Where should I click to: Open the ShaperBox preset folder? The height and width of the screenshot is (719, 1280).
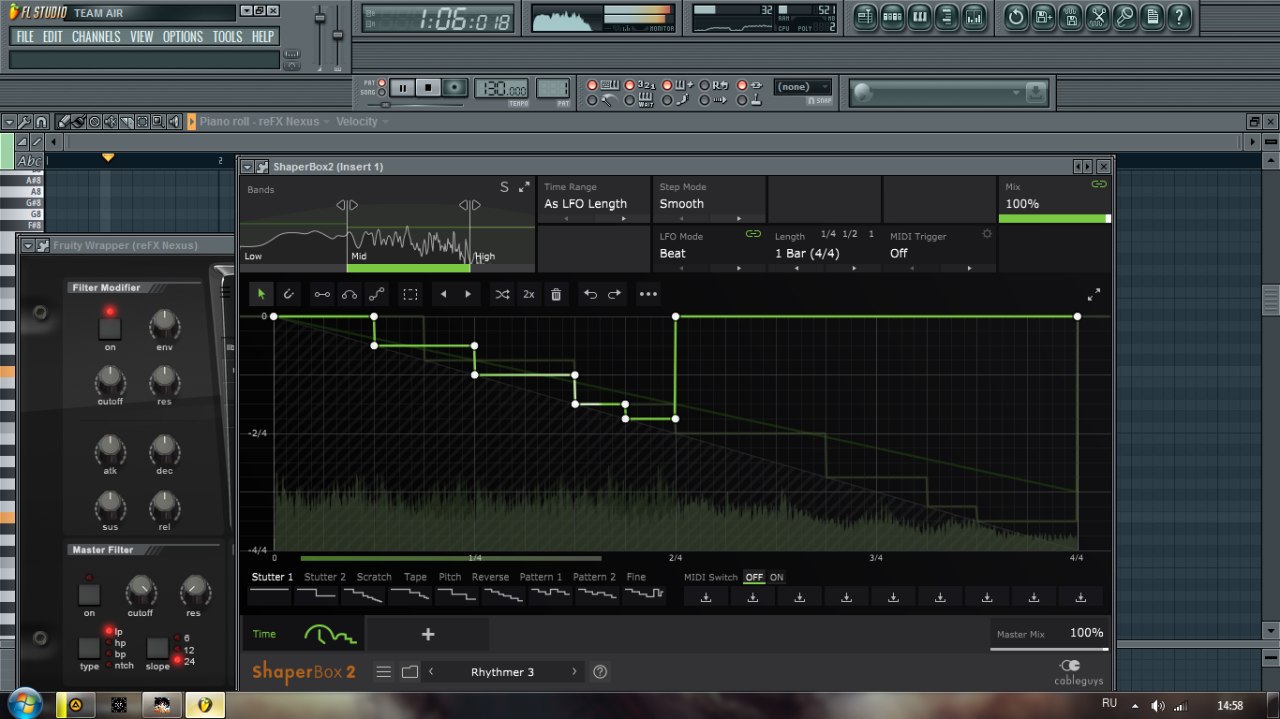point(409,672)
